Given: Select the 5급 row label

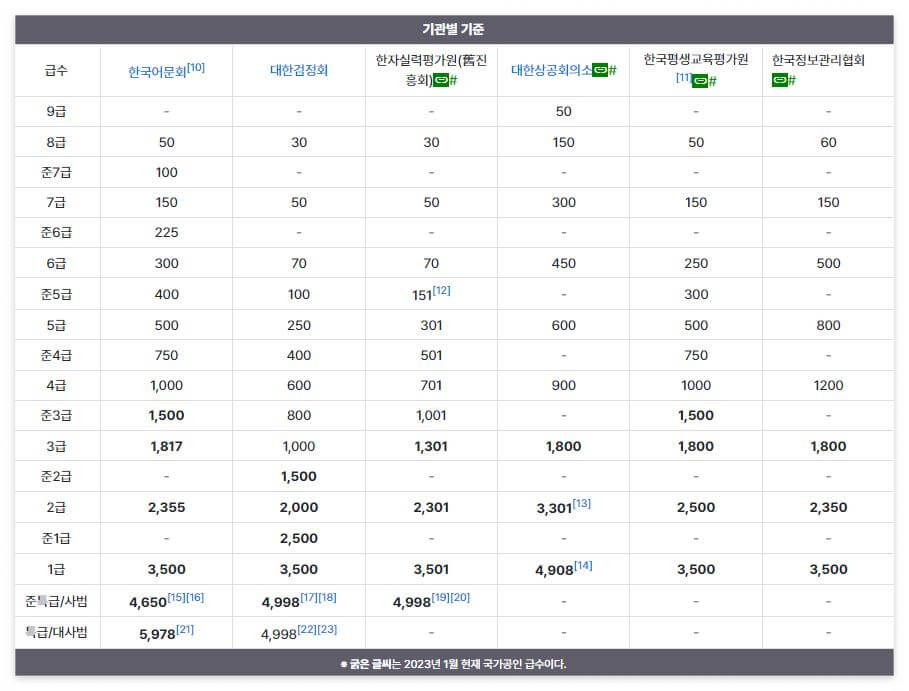Looking at the screenshot, I should pyautogui.click(x=56, y=325).
